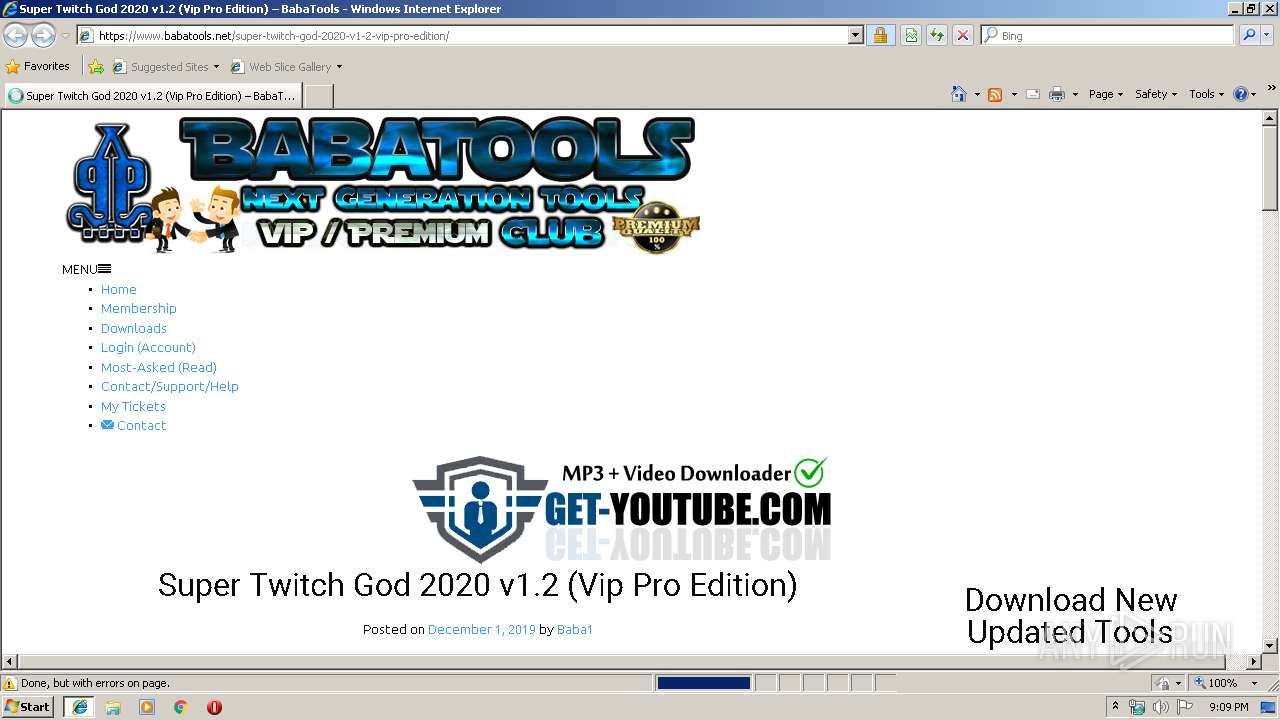Click the horizontal scrollbar left arrow
Viewport: 1280px width, 720px height.
coord(9,662)
